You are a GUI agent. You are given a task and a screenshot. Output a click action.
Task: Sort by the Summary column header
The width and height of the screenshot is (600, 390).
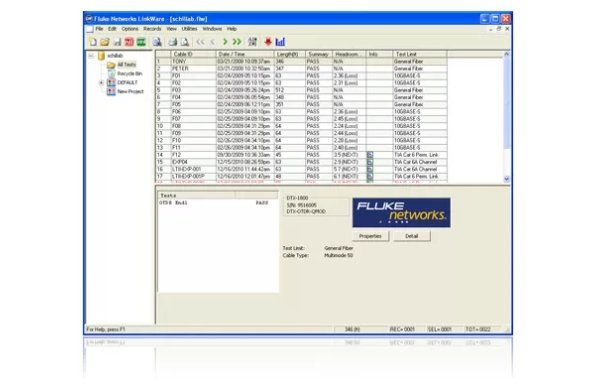click(x=318, y=54)
